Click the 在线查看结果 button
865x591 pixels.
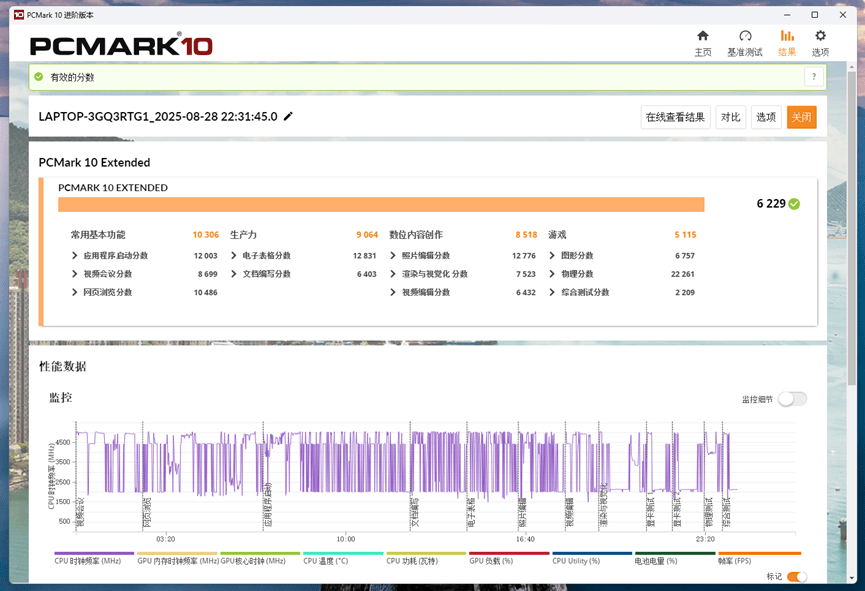coord(675,117)
